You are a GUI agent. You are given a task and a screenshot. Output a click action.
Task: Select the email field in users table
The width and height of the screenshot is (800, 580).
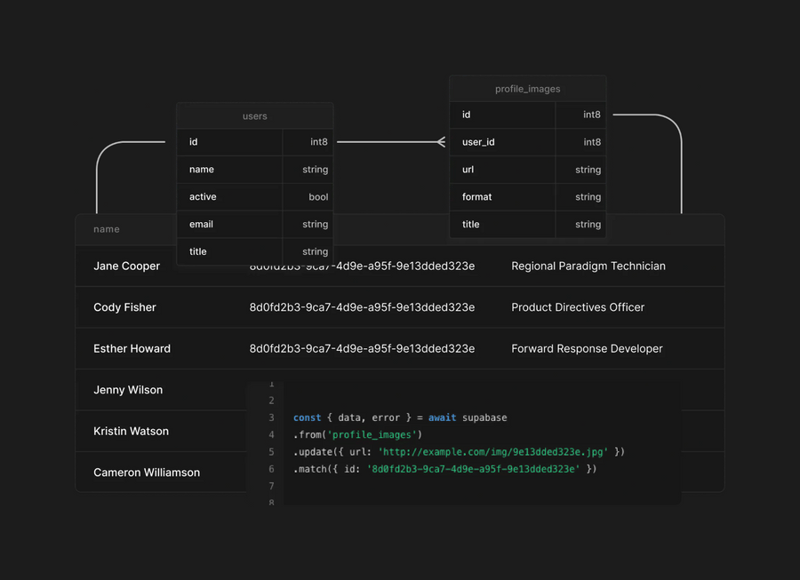pos(229,224)
